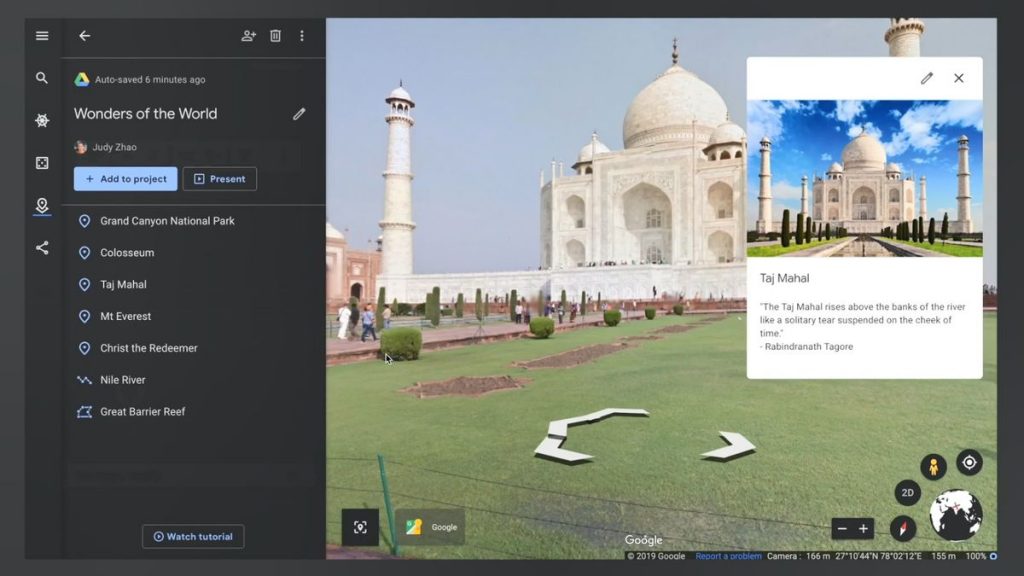Select the Mt Everest list item
Image resolution: width=1024 pixels, height=576 pixels.
tap(194, 316)
